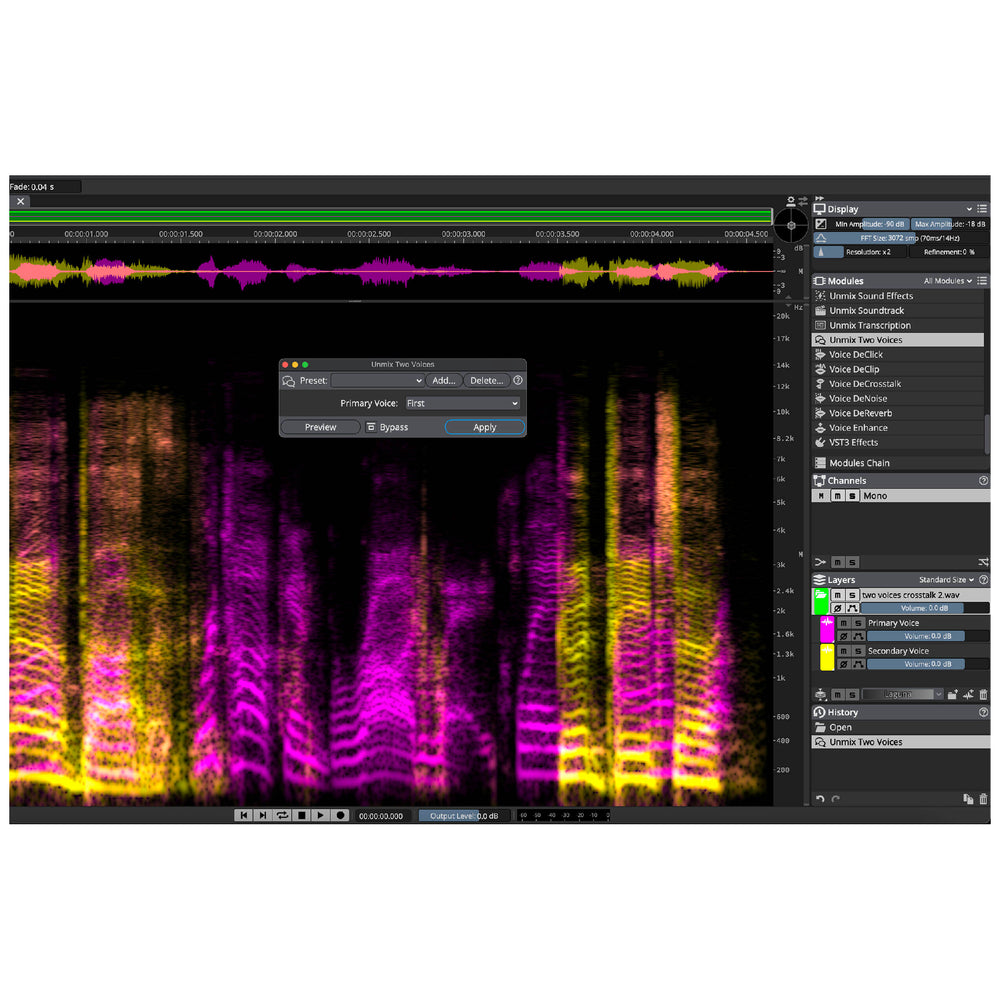This screenshot has height=1000, width=1000.
Task: Solo the Primary Voice layer
Action: (x=858, y=623)
